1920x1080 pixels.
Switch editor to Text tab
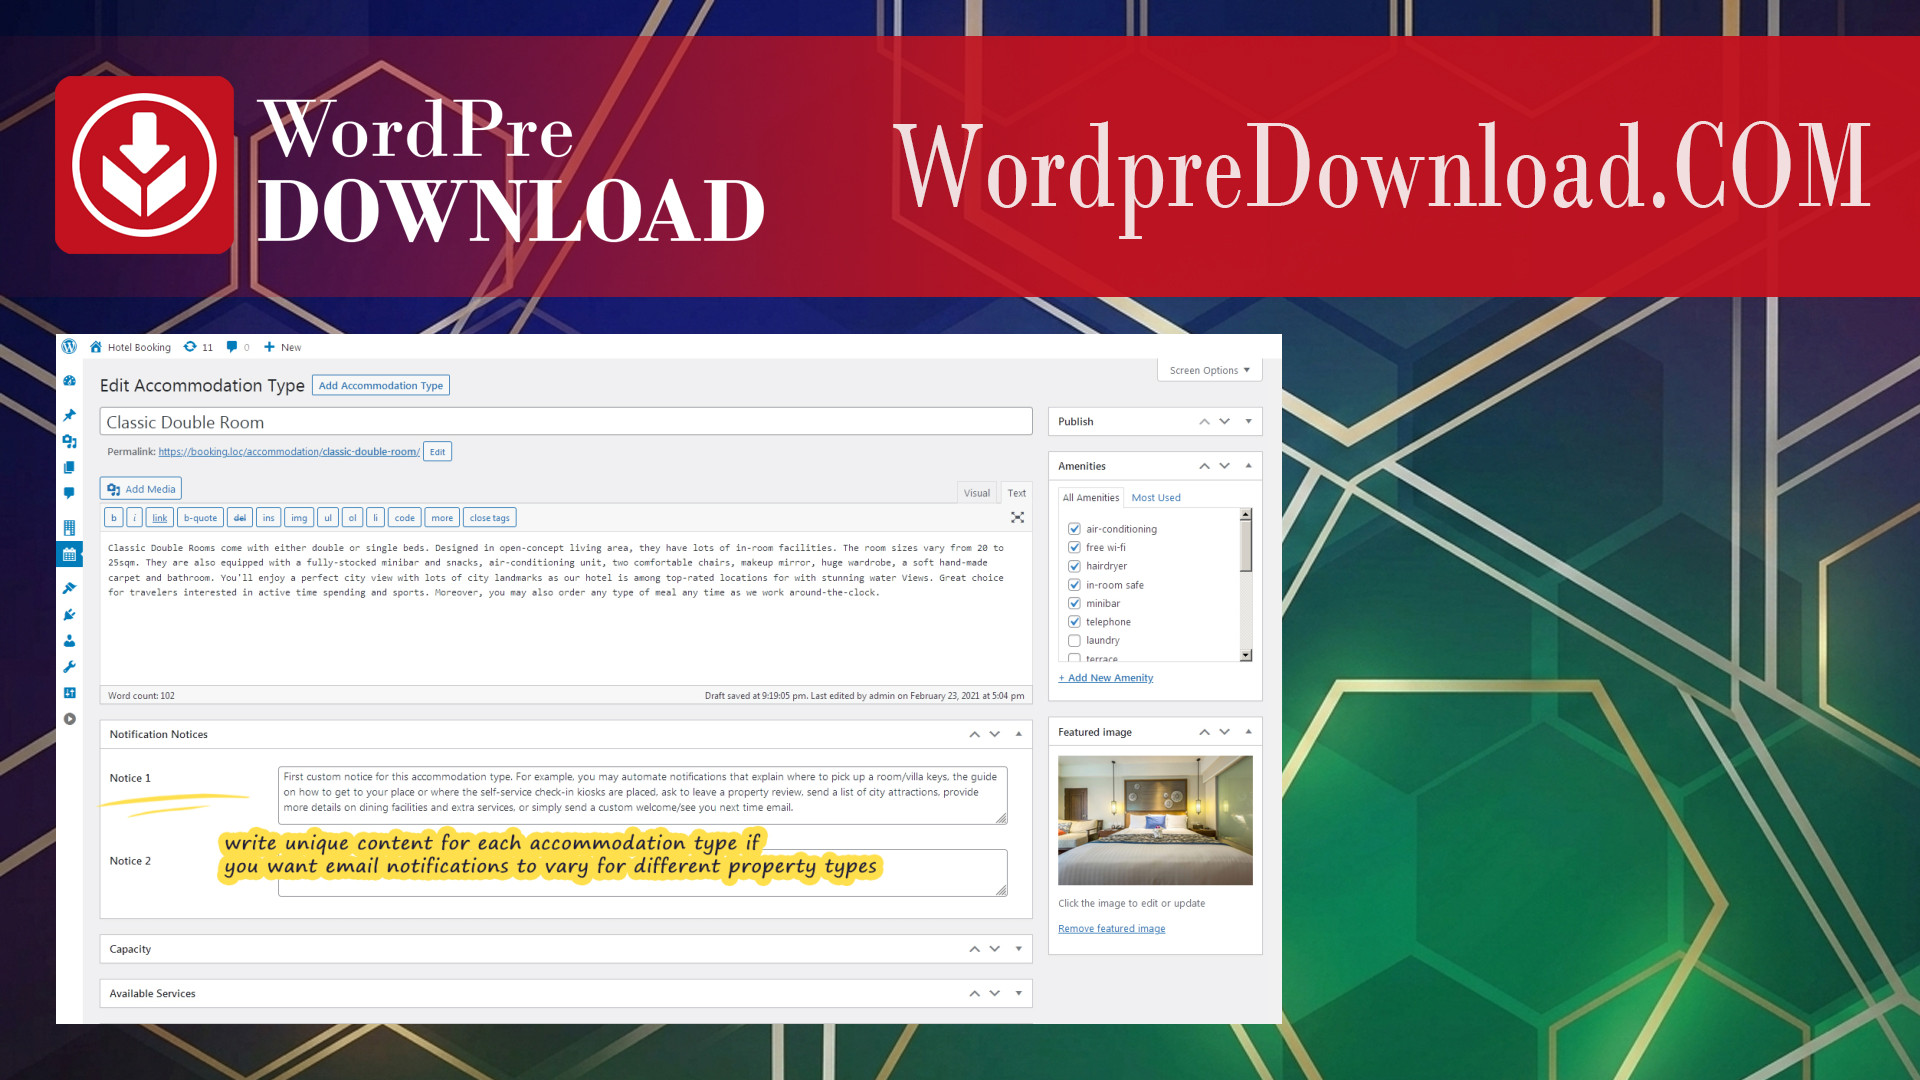pos(1016,493)
